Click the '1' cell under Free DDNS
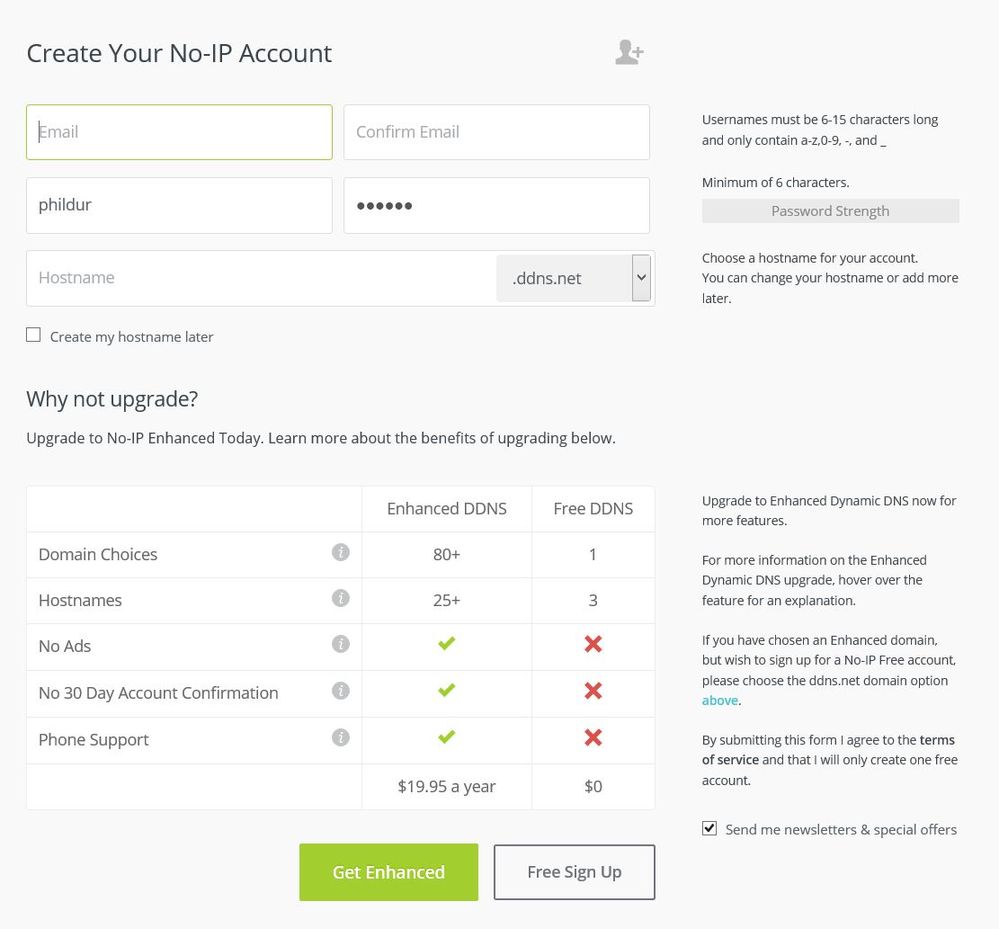Screen dimensions: 999x929 pos(593,554)
